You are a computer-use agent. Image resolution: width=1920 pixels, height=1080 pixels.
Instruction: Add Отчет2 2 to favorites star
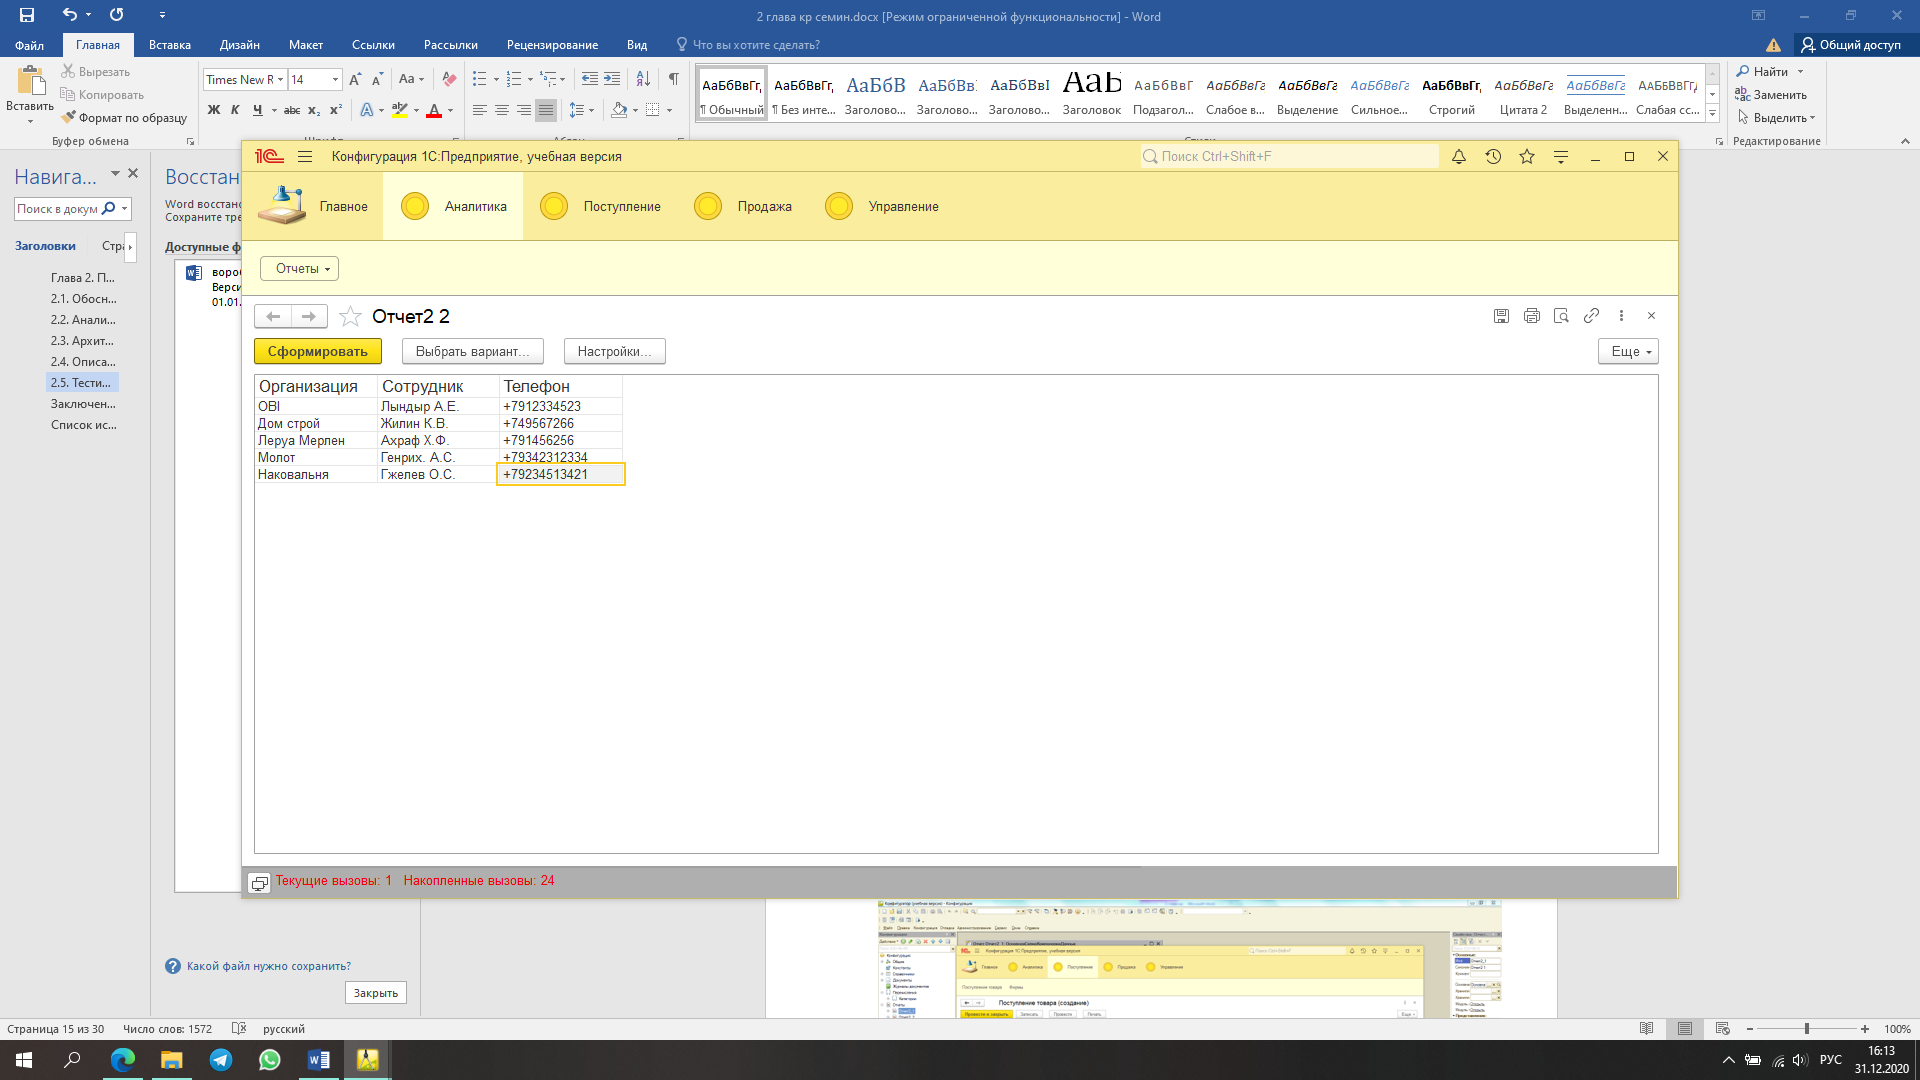(350, 317)
